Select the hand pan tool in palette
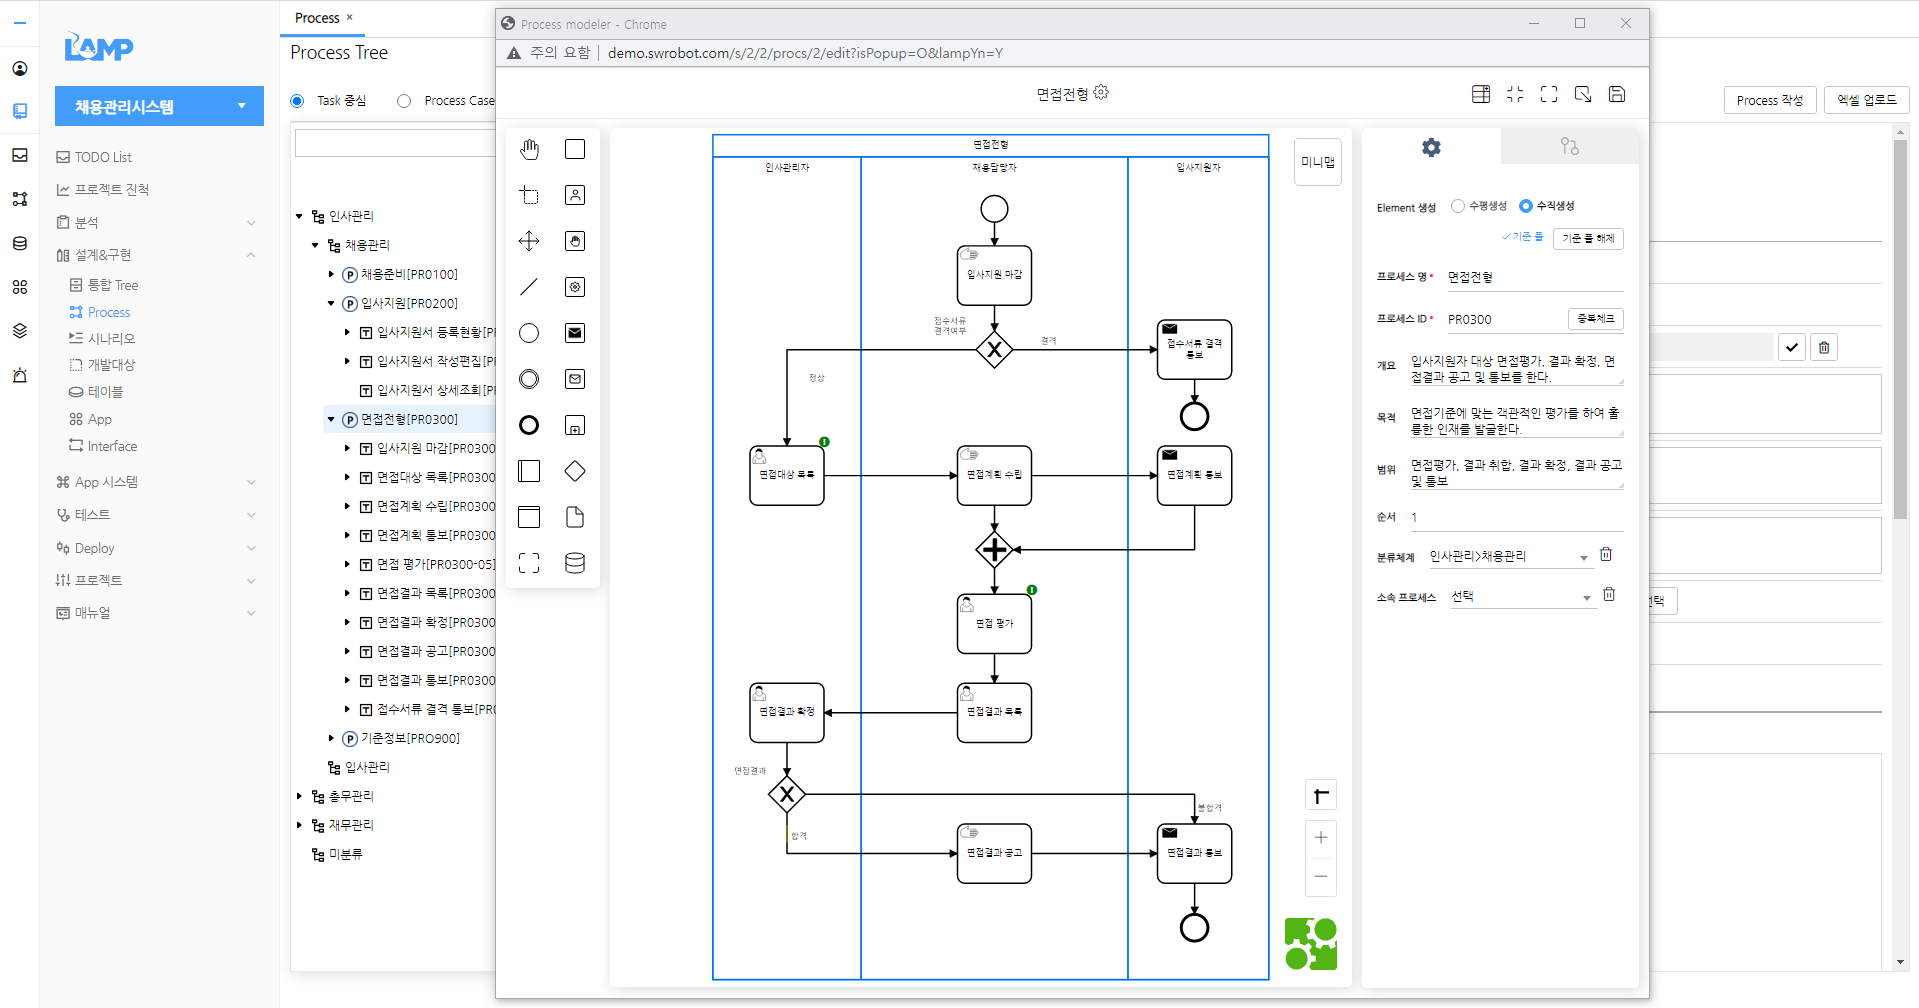1919x1008 pixels. click(529, 149)
